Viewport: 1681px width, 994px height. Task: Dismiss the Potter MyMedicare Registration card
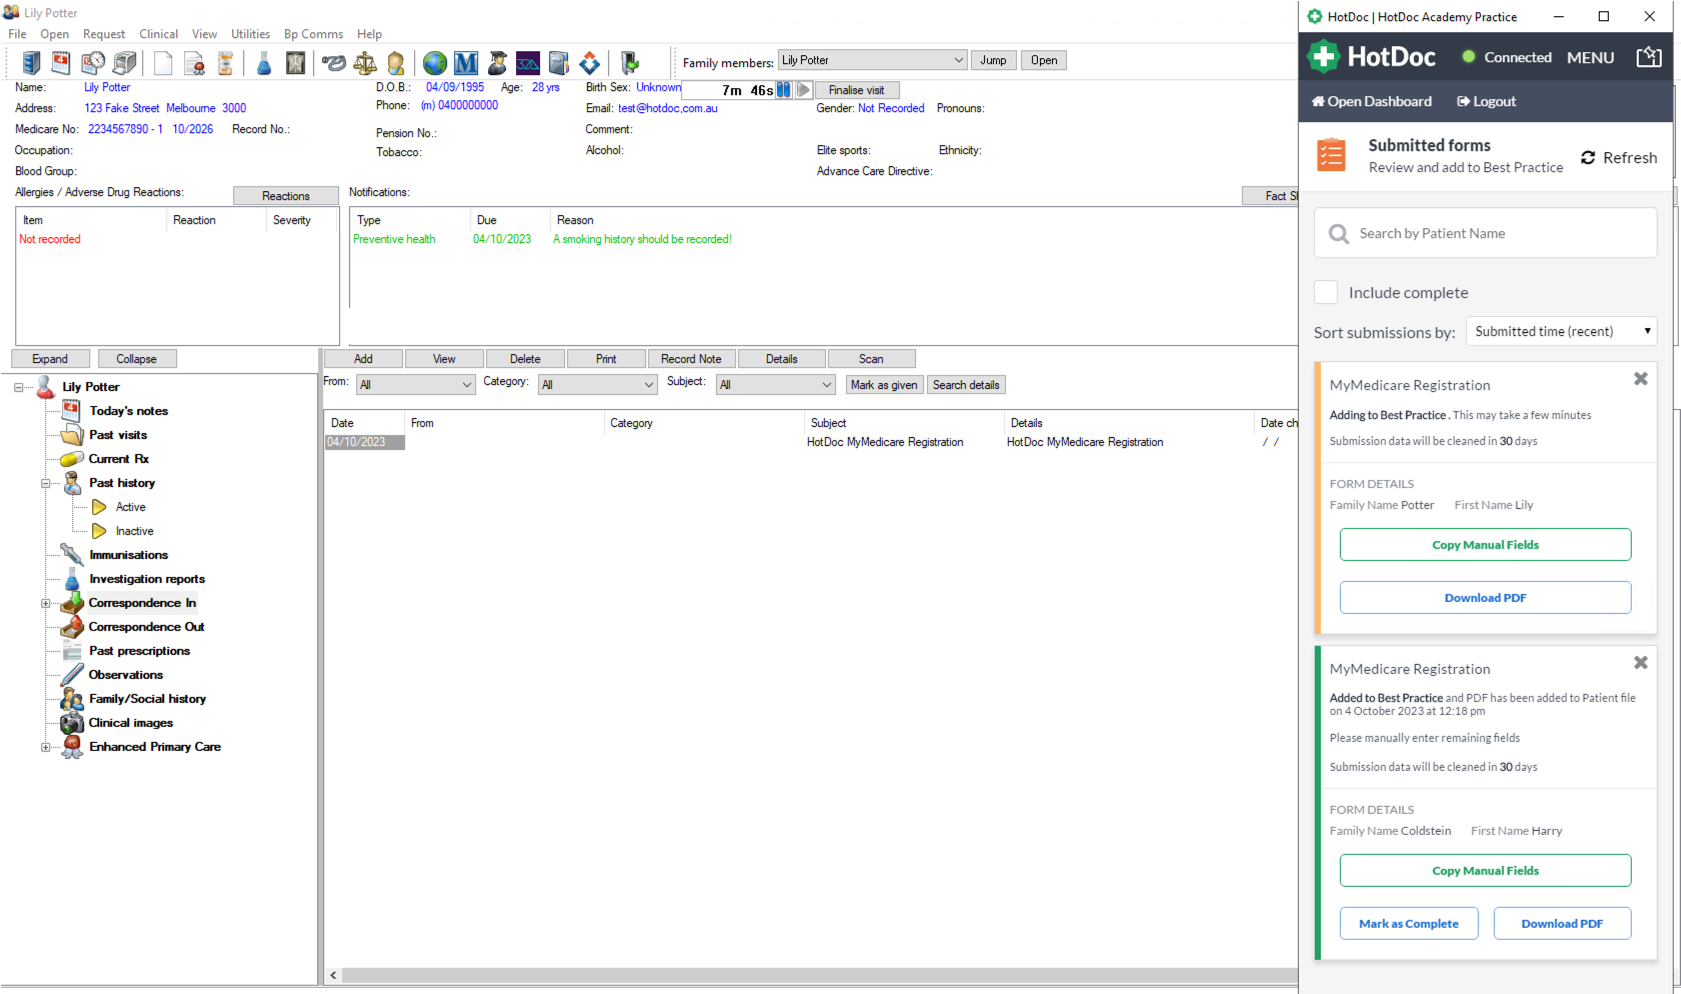coord(1641,379)
